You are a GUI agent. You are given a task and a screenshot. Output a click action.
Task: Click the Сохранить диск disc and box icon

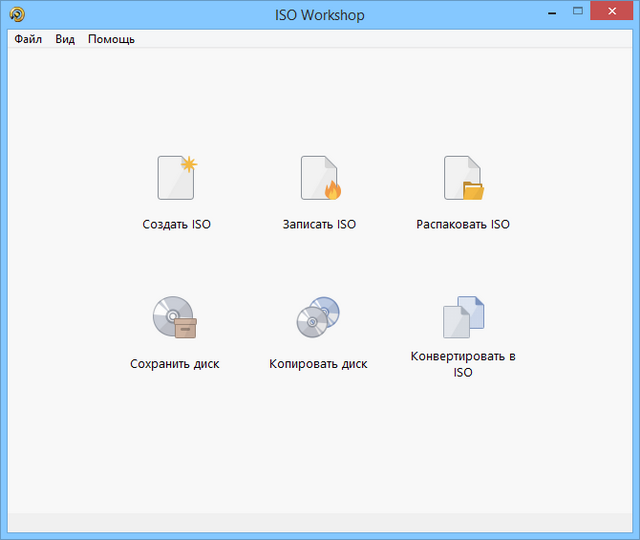coord(175,318)
